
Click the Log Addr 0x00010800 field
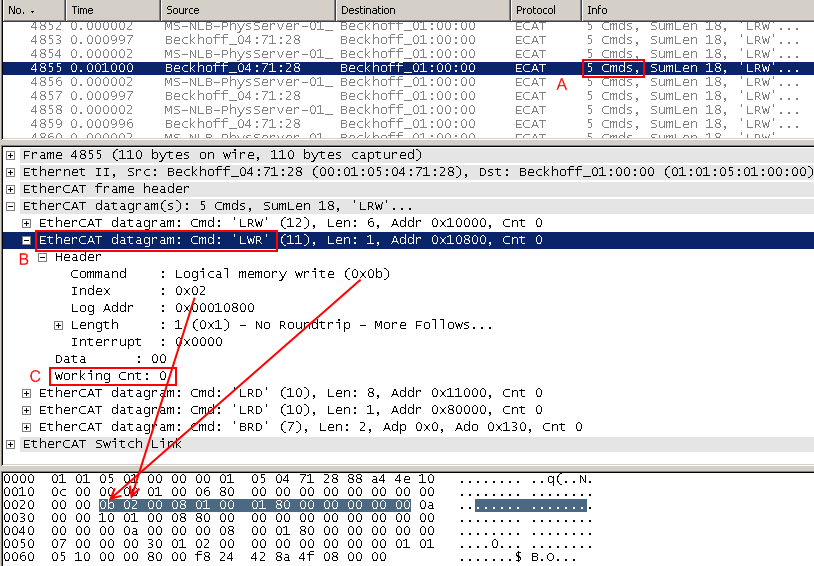click(x=162, y=308)
